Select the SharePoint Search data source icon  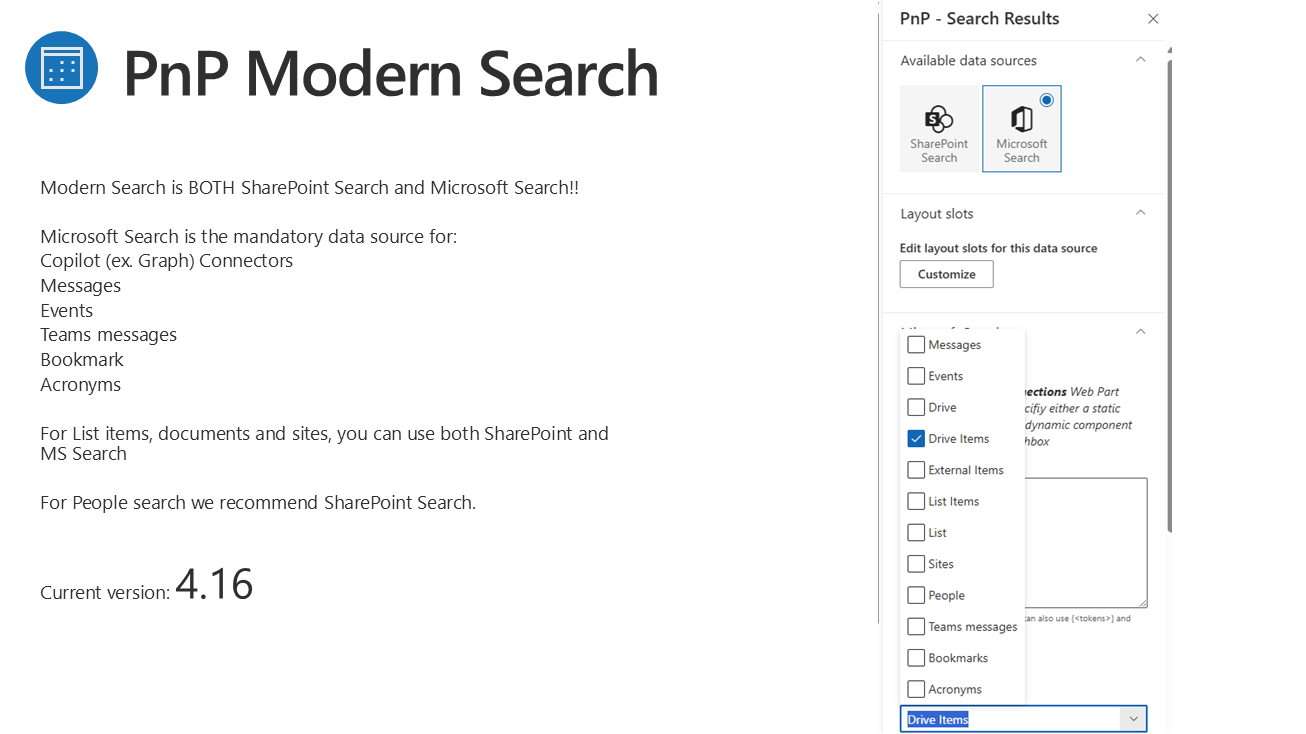coord(939,129)
